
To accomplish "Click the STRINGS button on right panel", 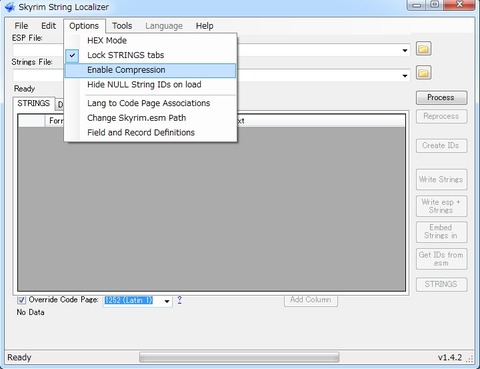I will (x=441, y=284).
